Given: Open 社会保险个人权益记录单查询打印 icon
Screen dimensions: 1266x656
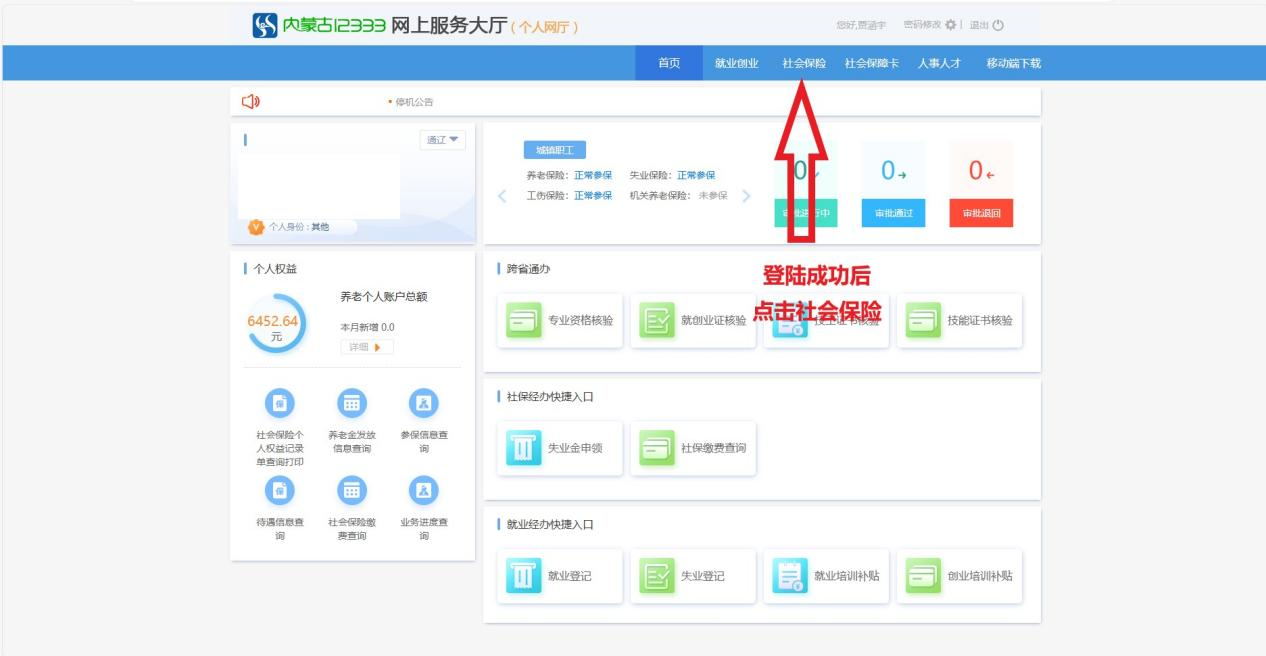Looking at the screenshot, I should 280,402.
